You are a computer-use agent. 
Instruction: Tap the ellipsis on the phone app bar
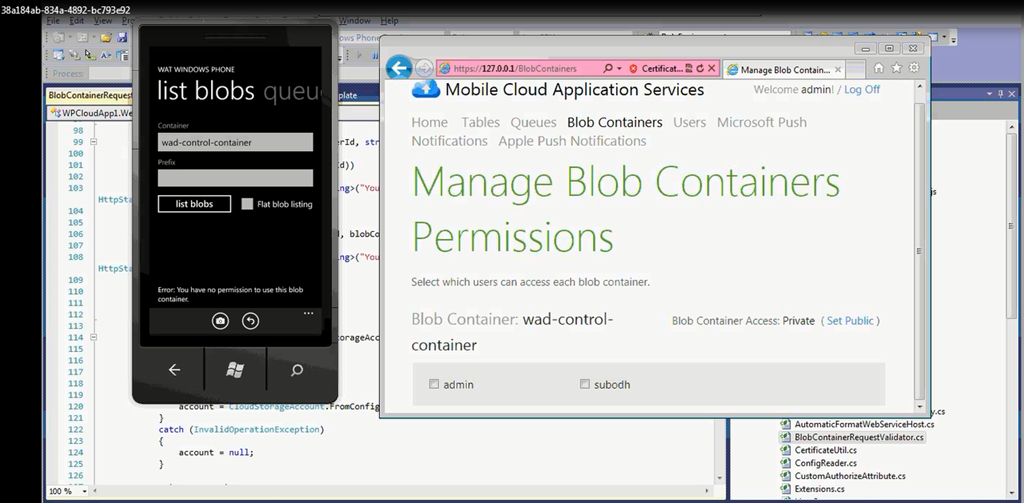click(308, 314)
